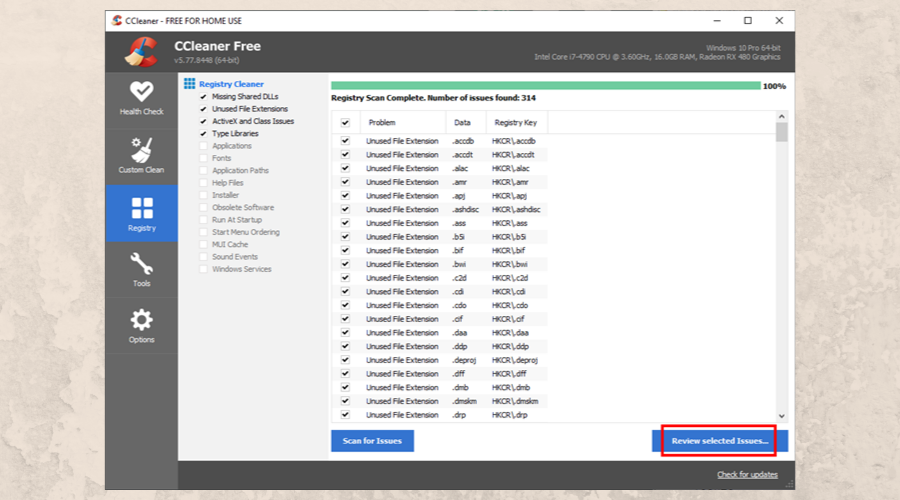This screenshot has width=900, height=500.
Task: Click the Registry Cleaner grid icon
Action: coord(189,84)
